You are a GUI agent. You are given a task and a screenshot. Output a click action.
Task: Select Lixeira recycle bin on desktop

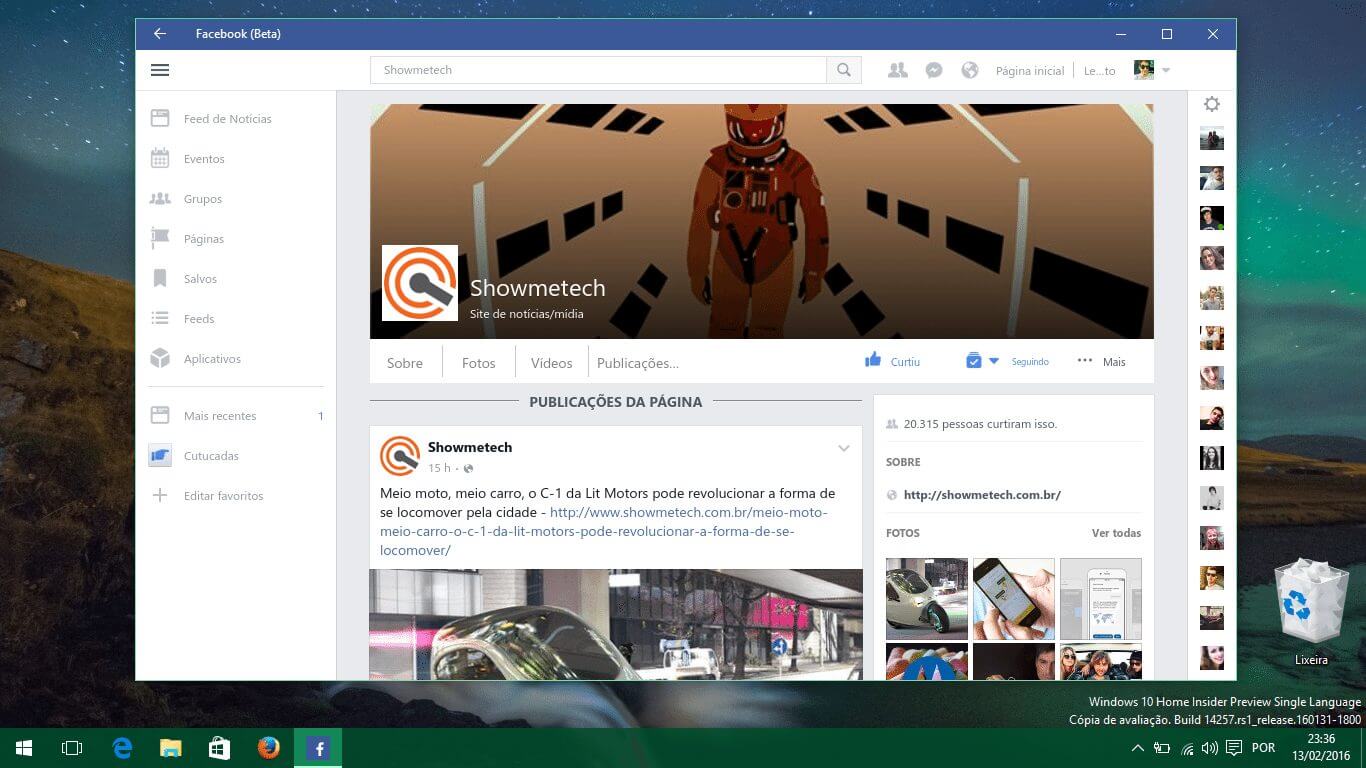click(x=1310, y=614)
